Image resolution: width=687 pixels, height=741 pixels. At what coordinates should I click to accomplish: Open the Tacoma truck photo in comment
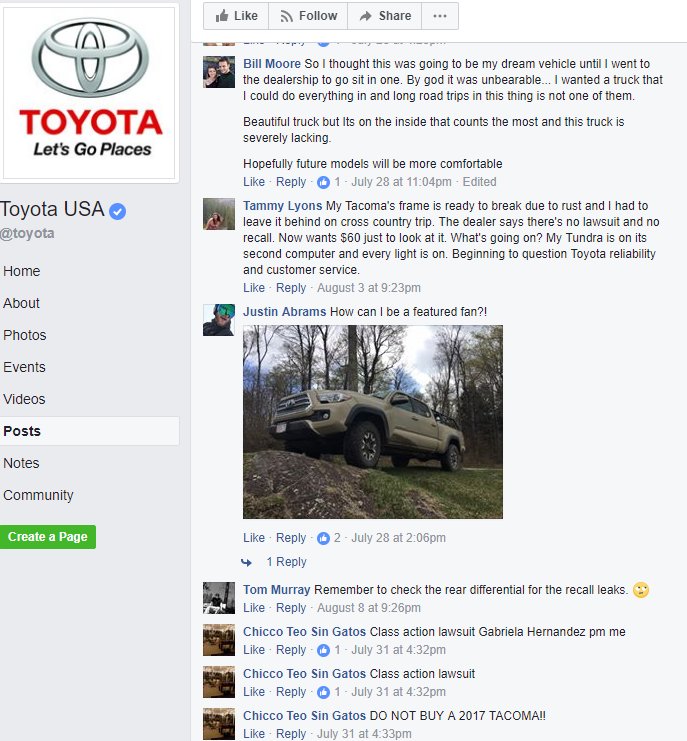(373, 422)
